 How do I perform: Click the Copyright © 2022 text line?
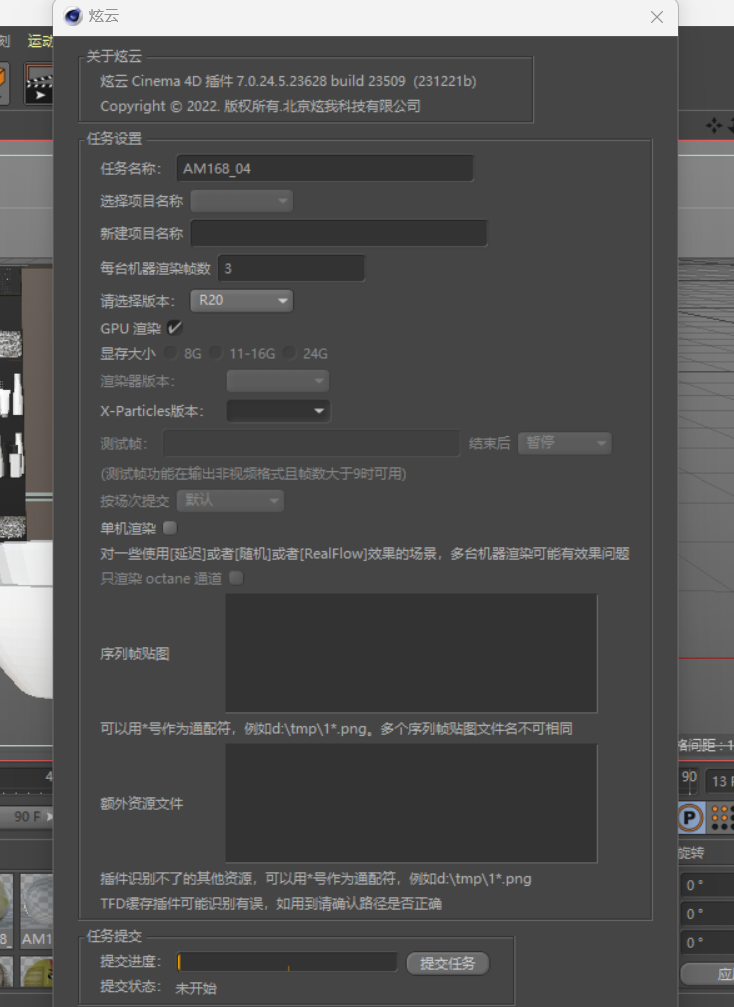click(260, 106)
